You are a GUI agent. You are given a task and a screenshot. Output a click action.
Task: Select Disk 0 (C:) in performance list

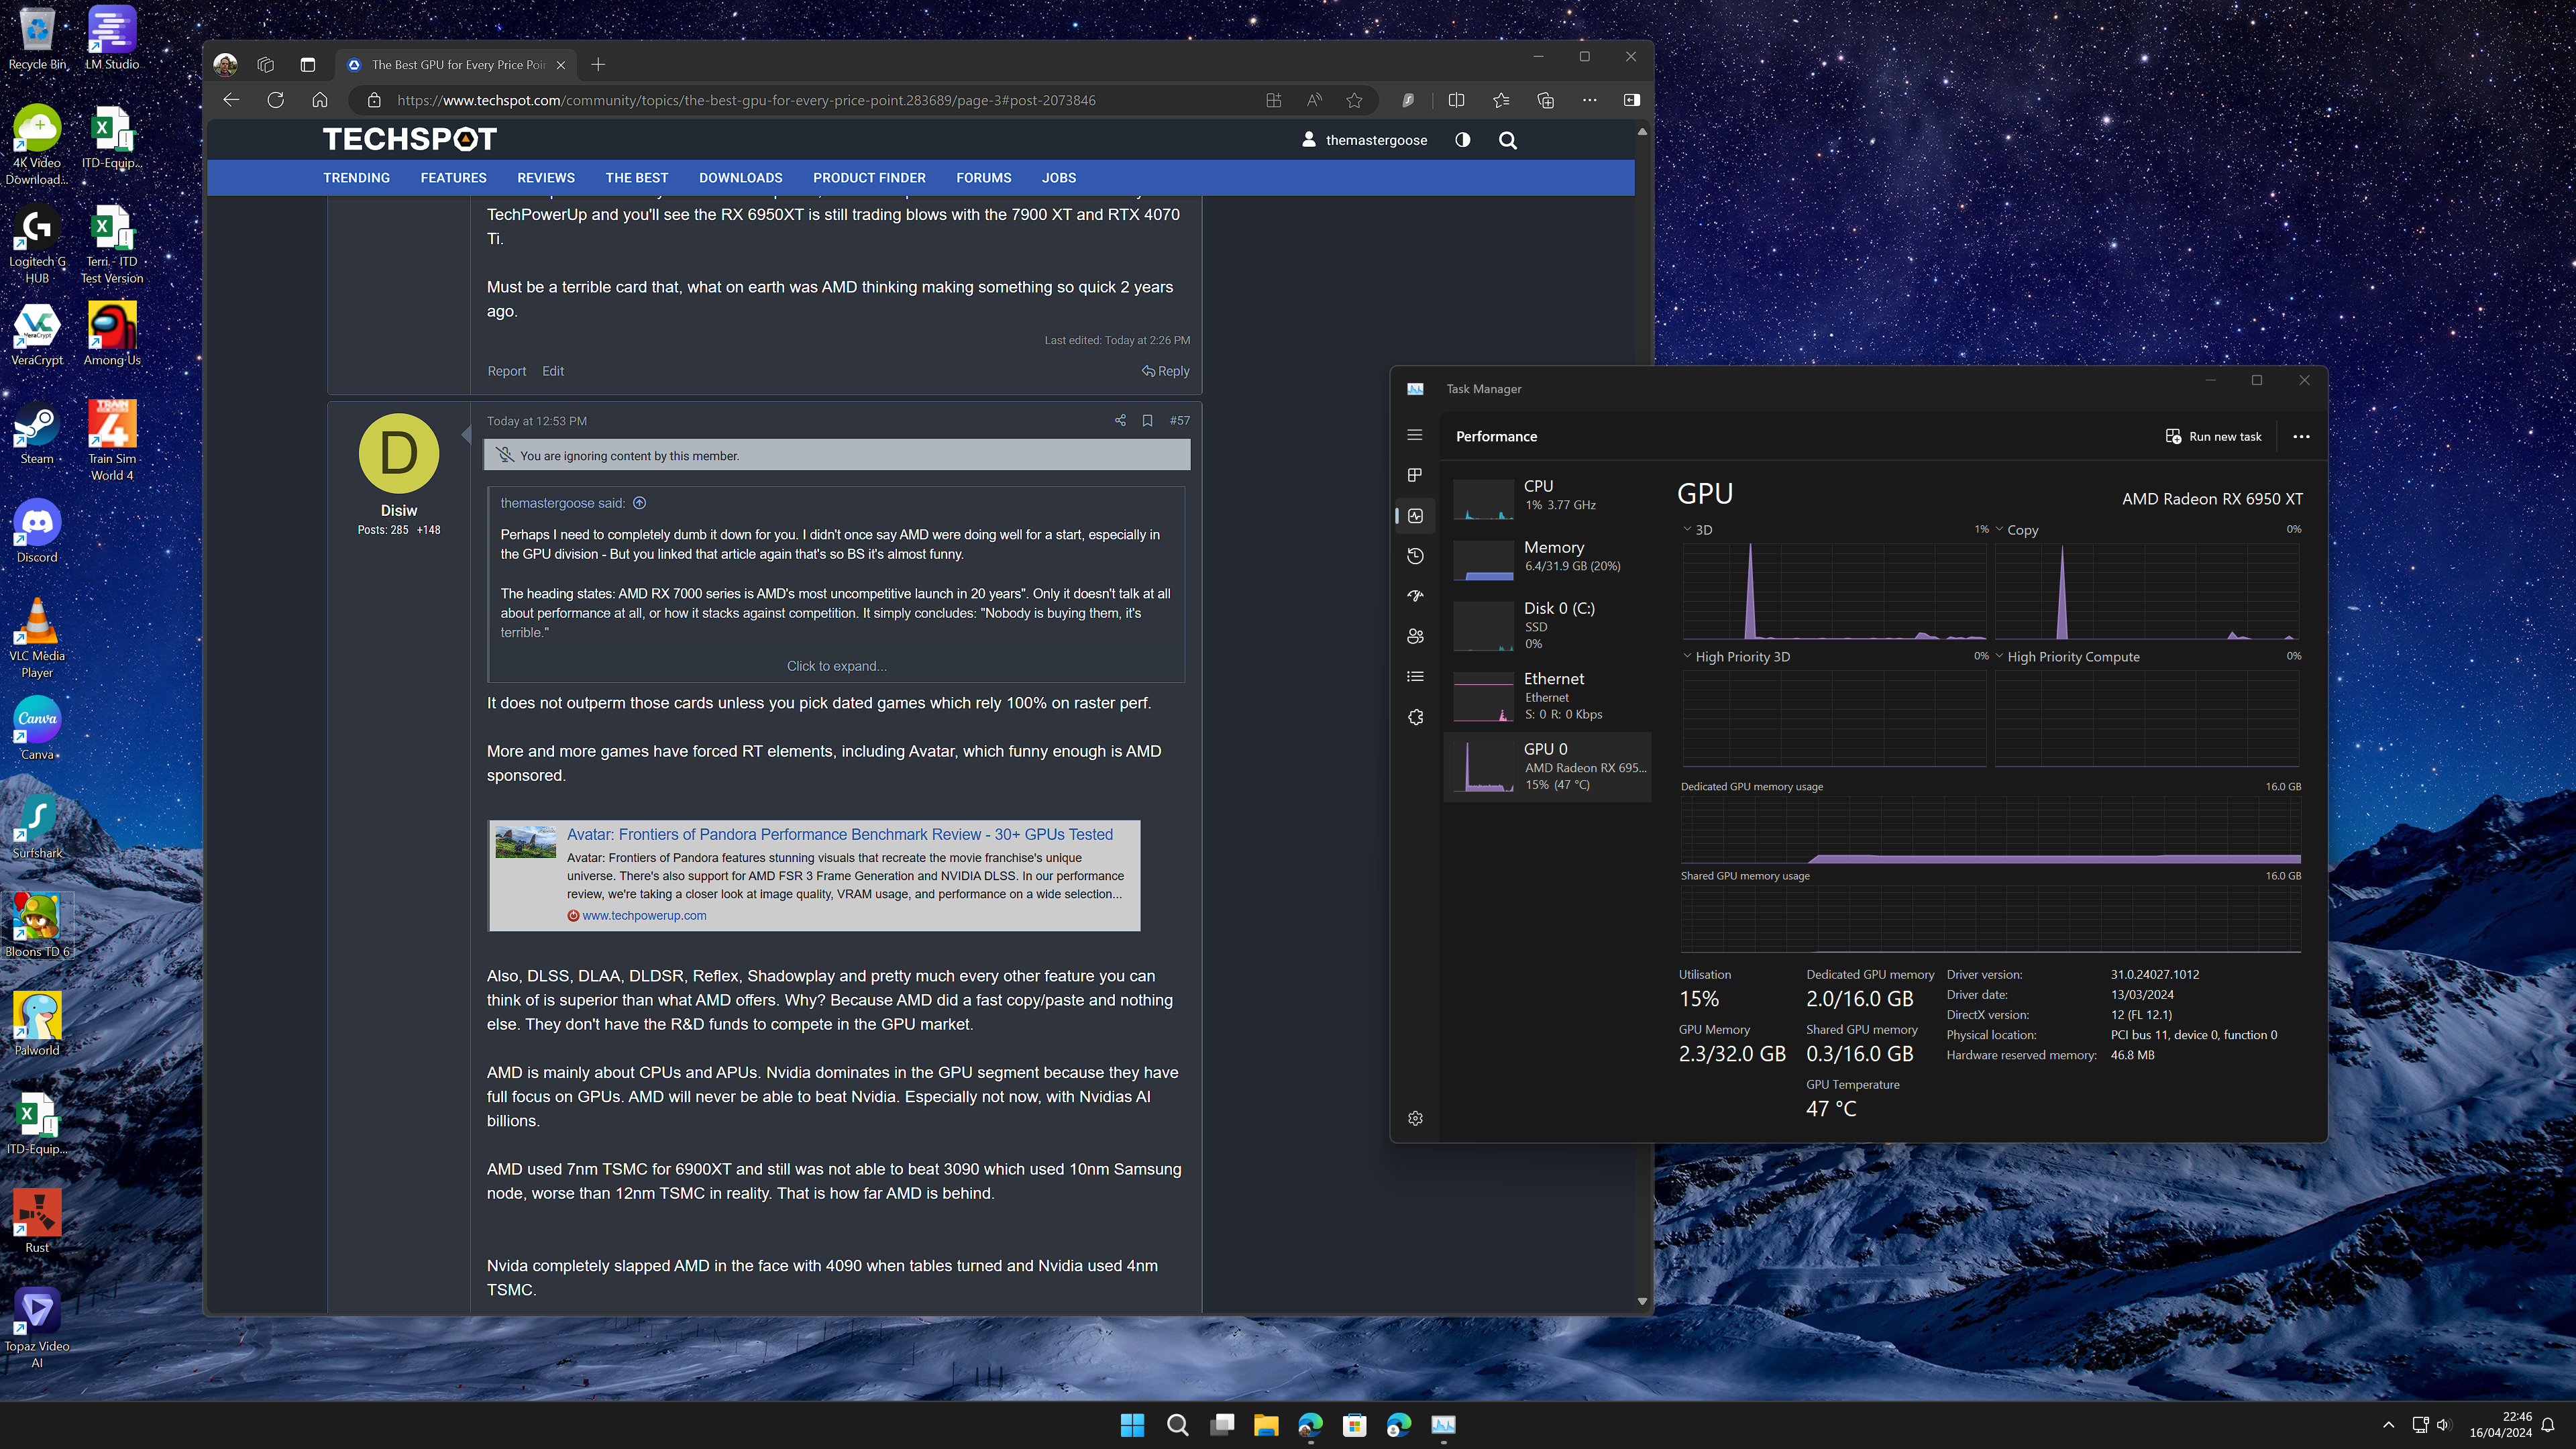click(x=1547, y=626)
